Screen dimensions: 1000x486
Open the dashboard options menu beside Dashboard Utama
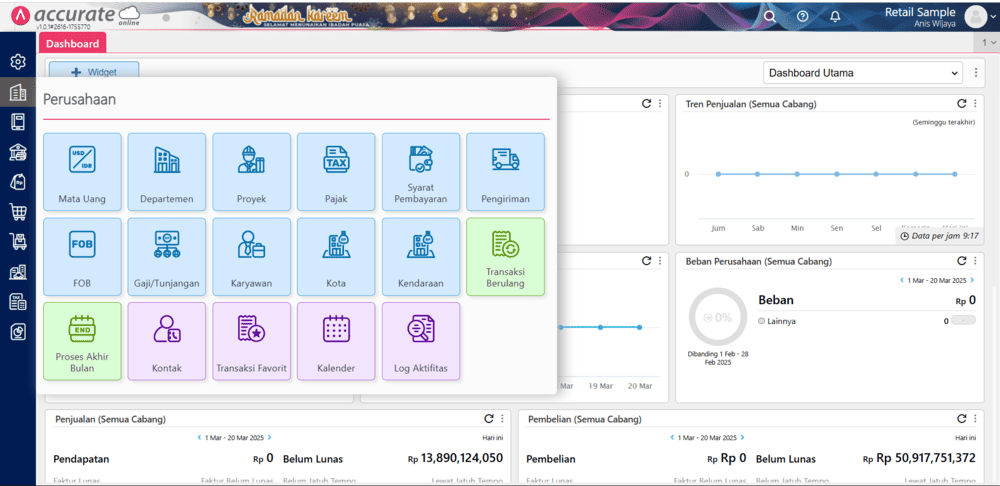click(x=976, y=73)
